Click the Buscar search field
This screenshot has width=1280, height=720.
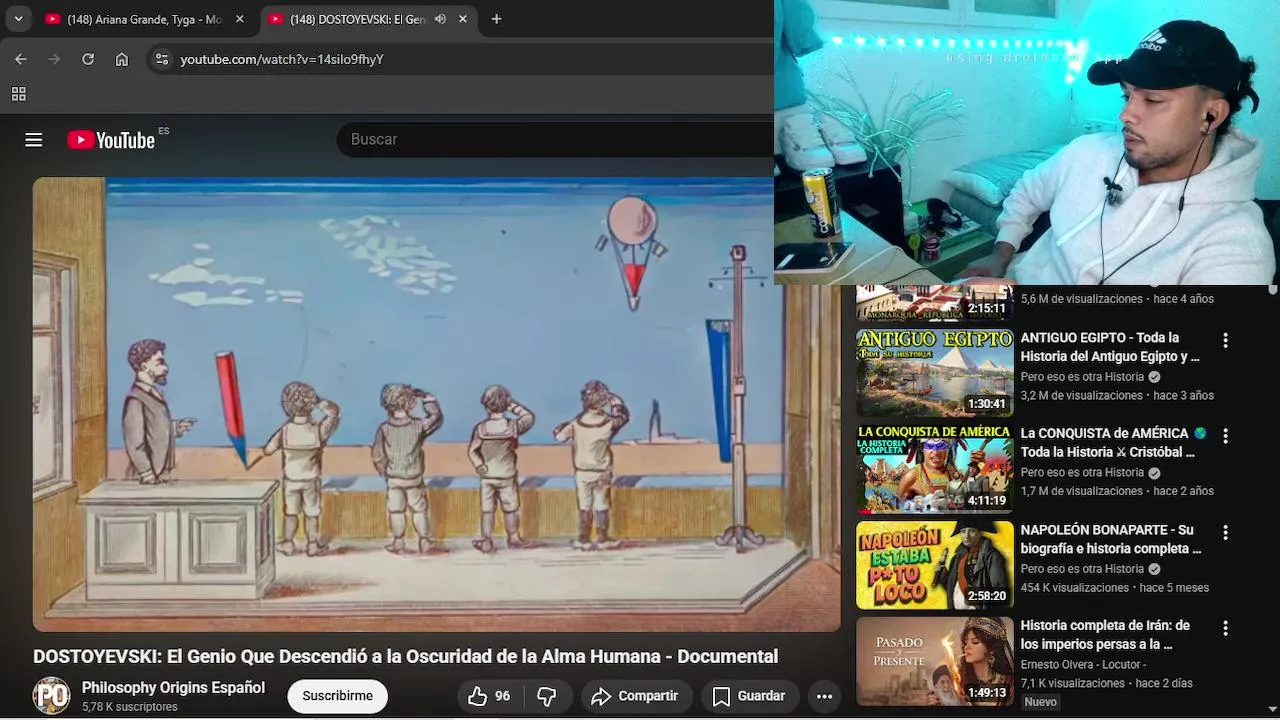[x=555, y=139]
